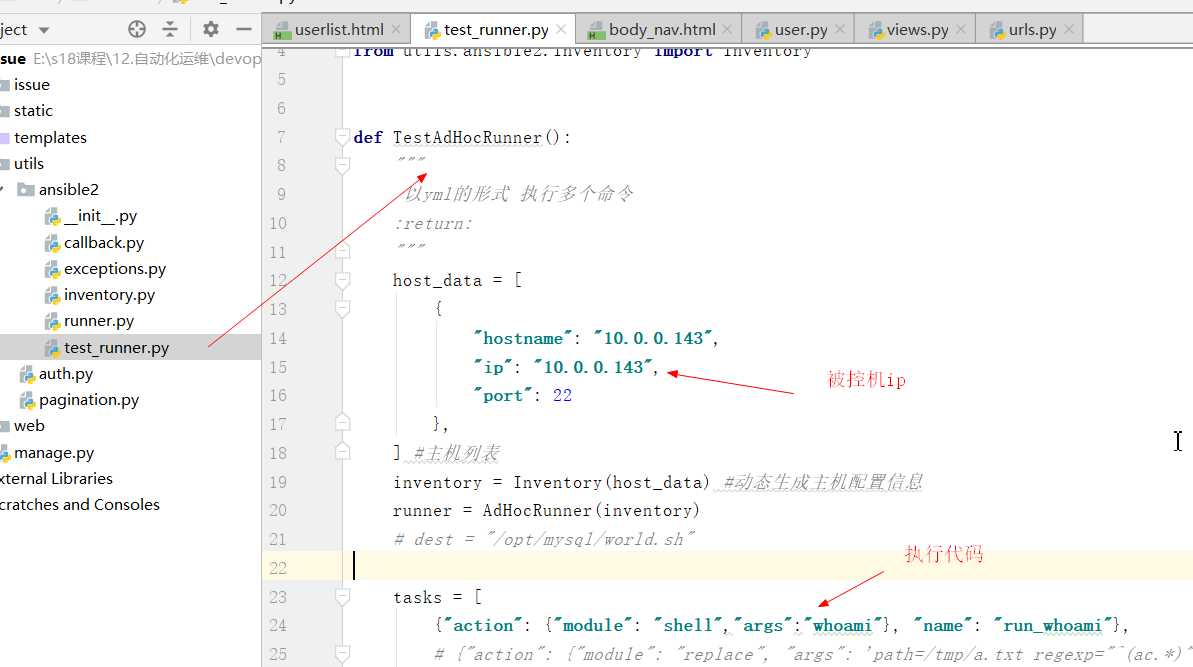Click the locate current file crosshair icon
Viewport: 1193px width, 667px height.
click(x=137, y=30)
